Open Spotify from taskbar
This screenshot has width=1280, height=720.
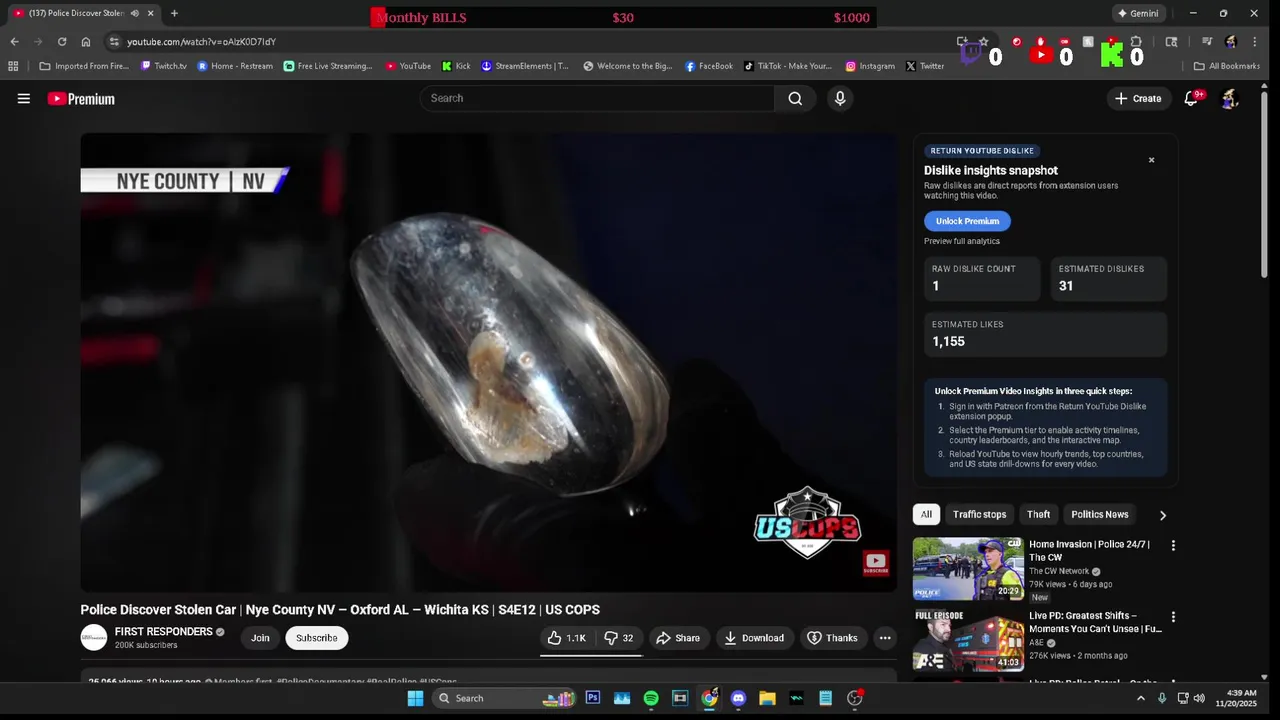point(651,698)
